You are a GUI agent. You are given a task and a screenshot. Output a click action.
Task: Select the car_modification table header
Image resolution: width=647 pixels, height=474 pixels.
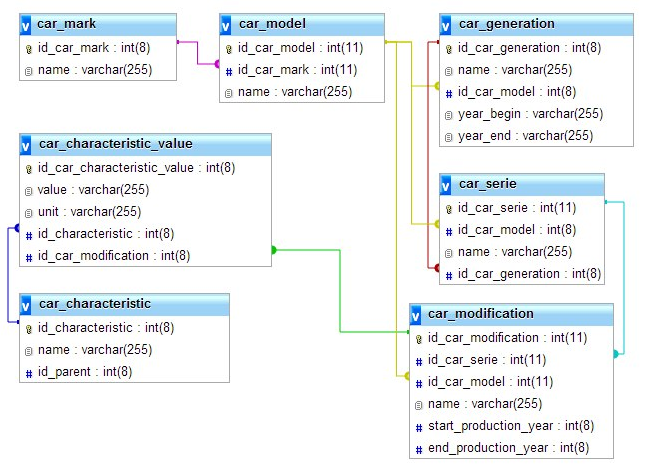click(x=481, y=314)
